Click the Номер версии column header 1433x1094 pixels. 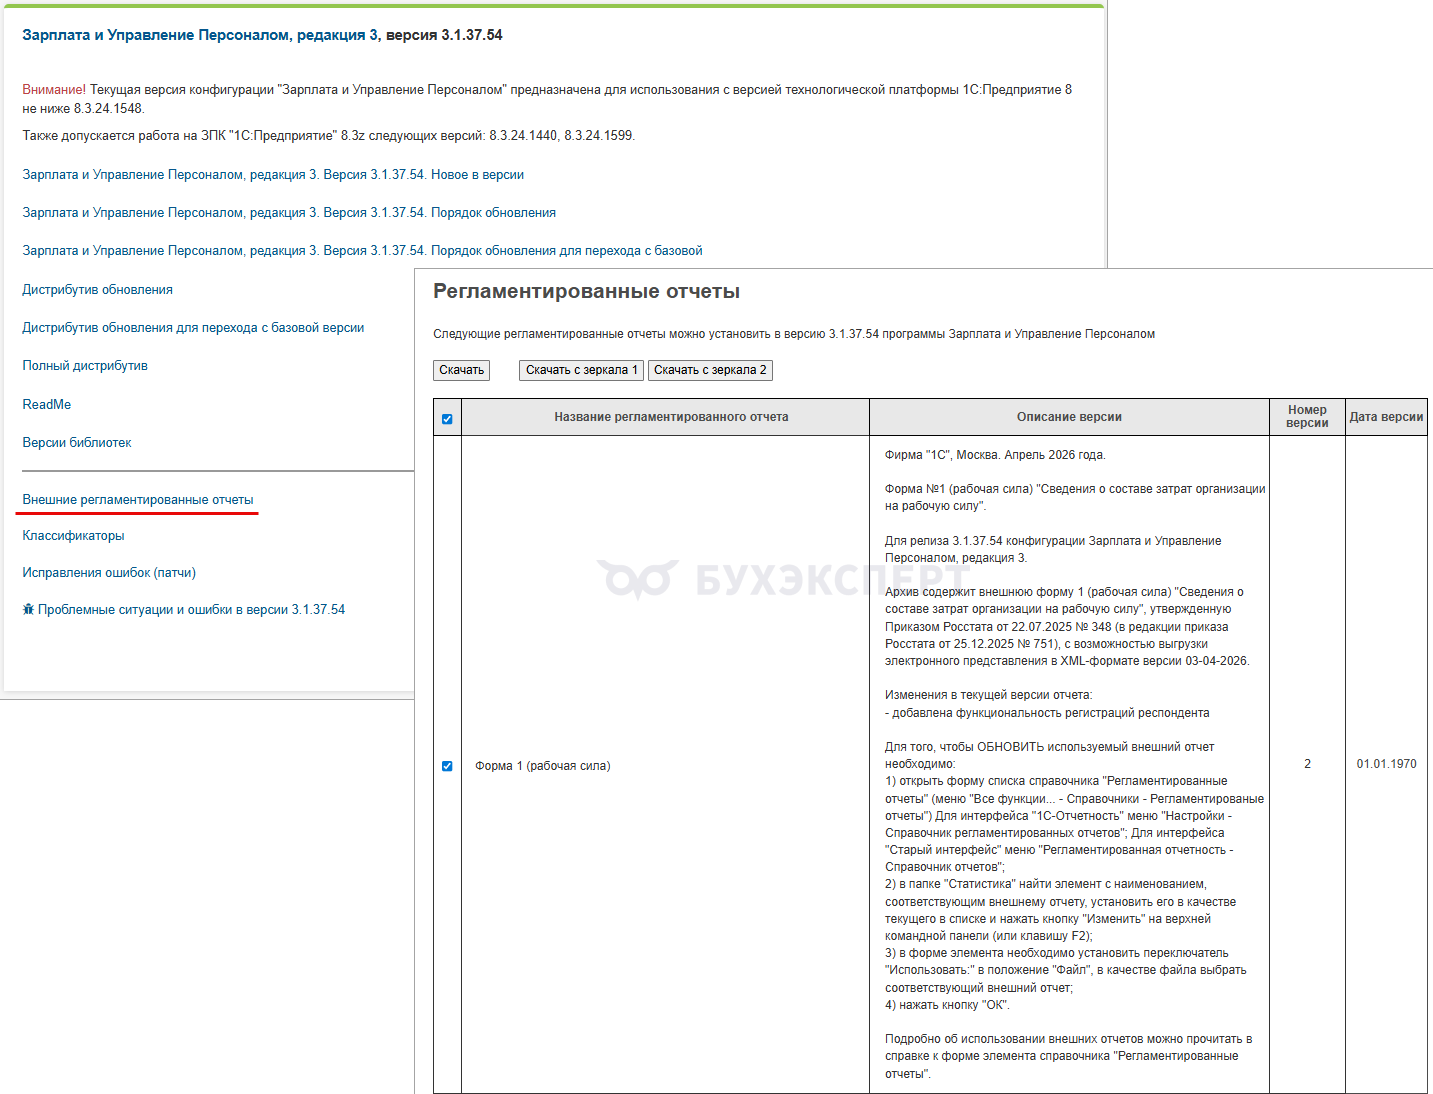(x=1307, y=417)
